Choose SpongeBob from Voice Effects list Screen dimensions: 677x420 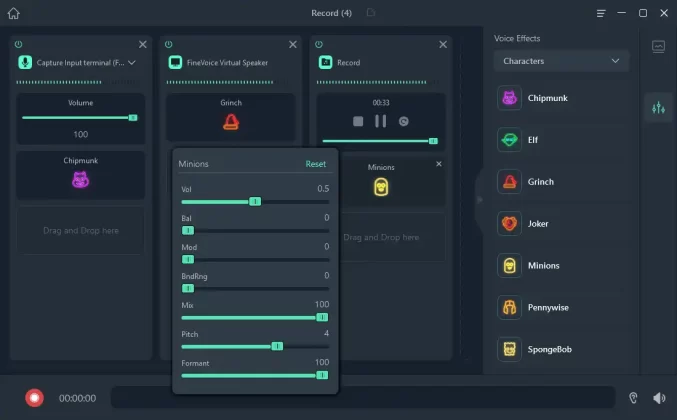pyautogui.click(x=561, y=349)
